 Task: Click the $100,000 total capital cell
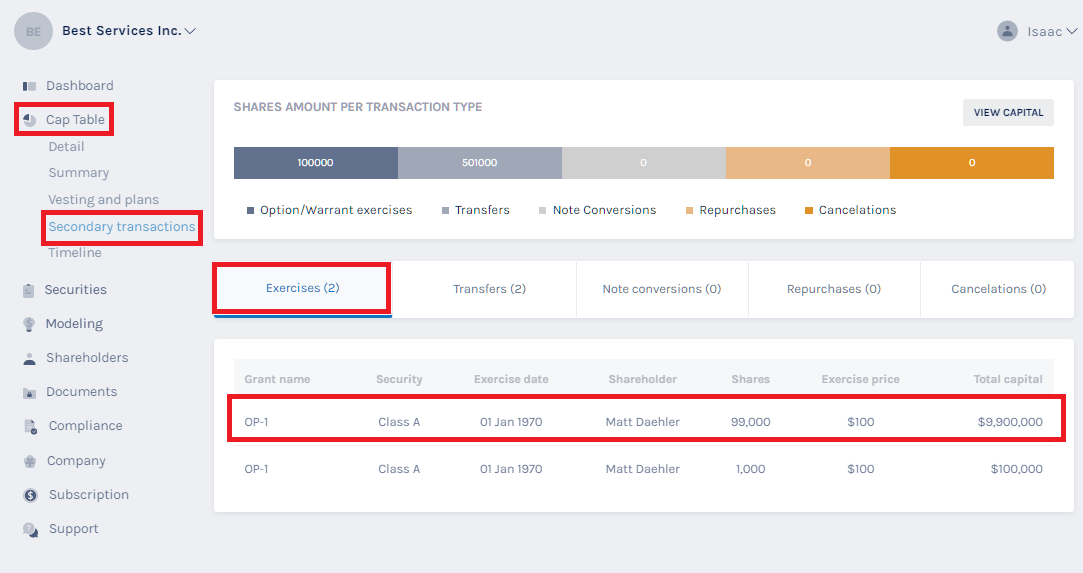(x=1017, y=469)
